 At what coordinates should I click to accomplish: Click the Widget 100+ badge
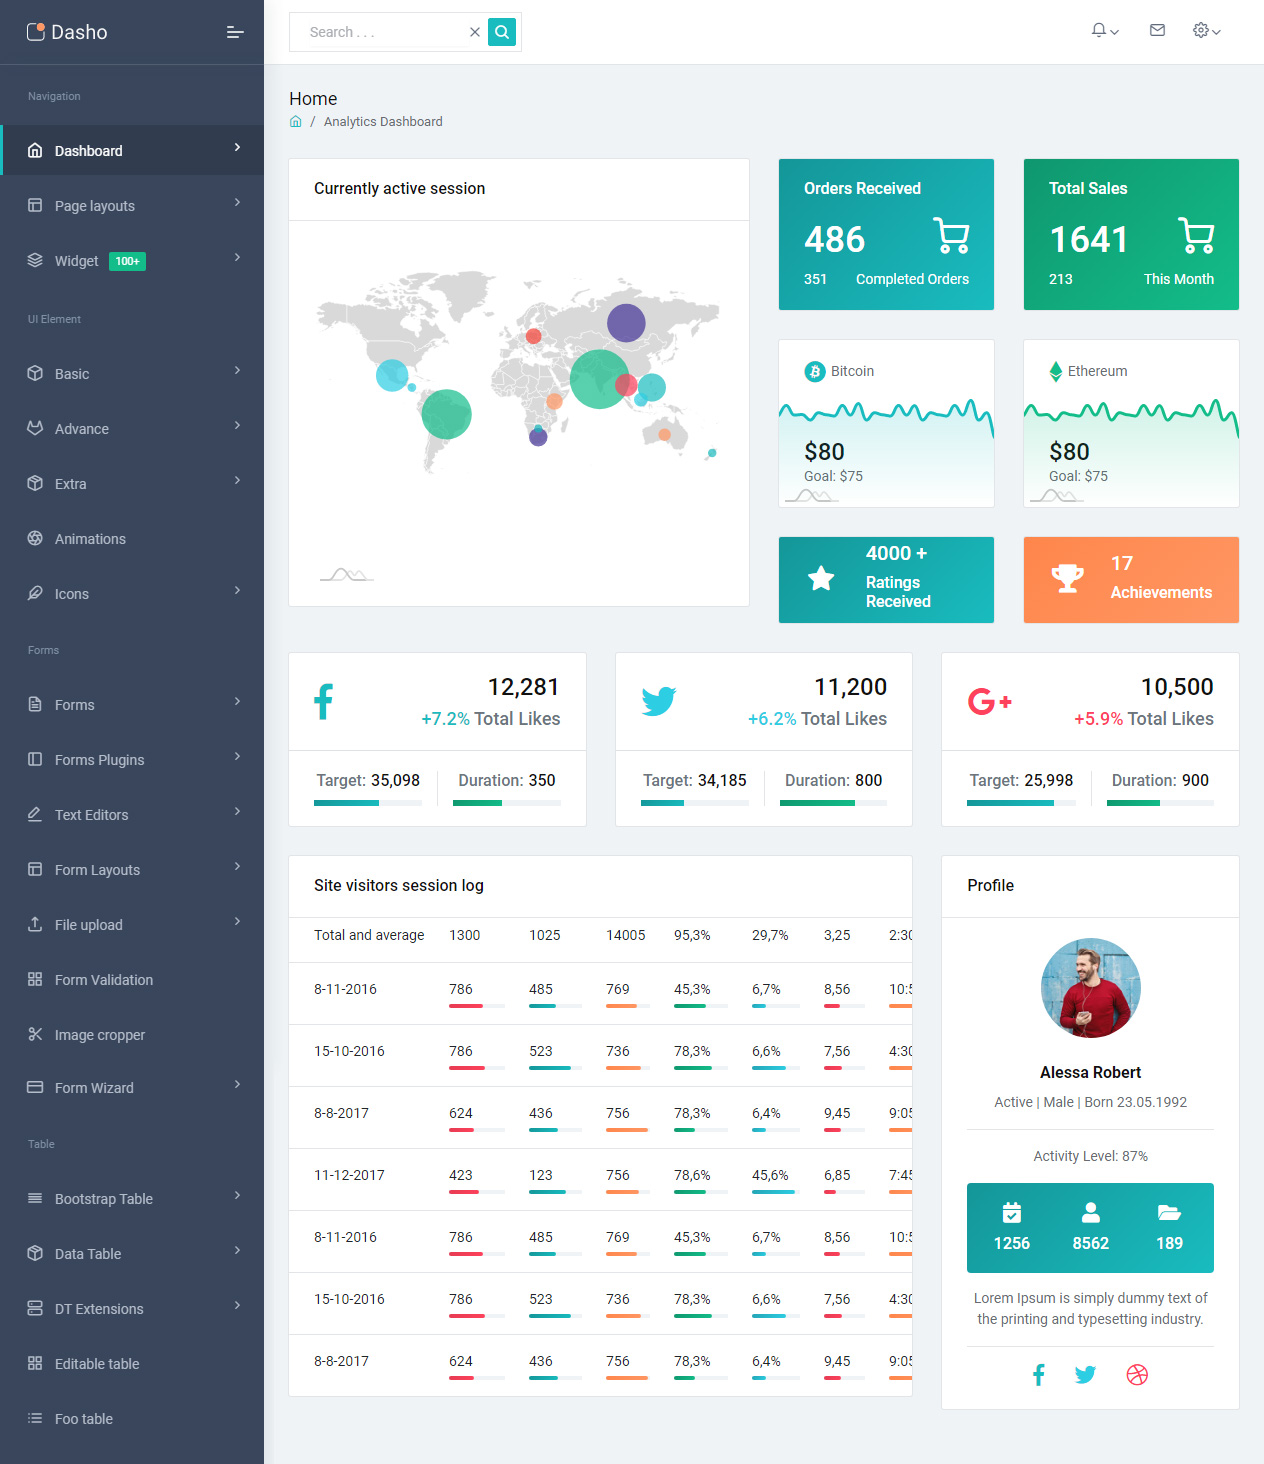coord(127,261)
